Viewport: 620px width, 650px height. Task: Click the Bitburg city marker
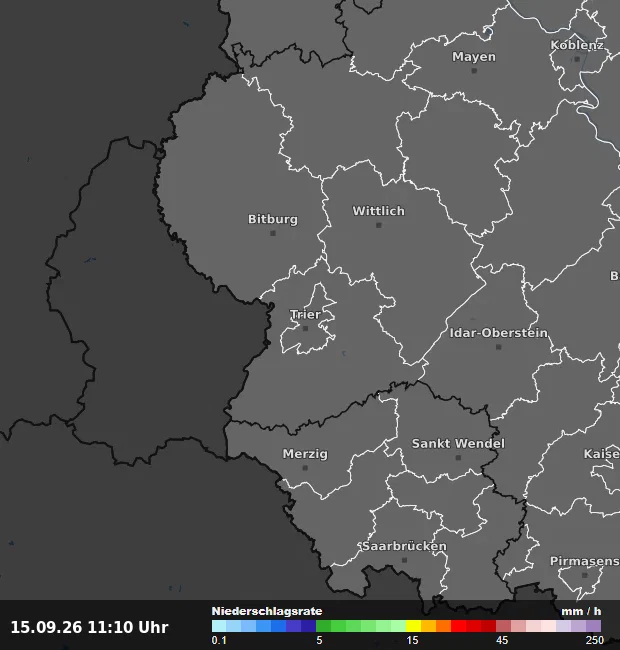[273, 233]
